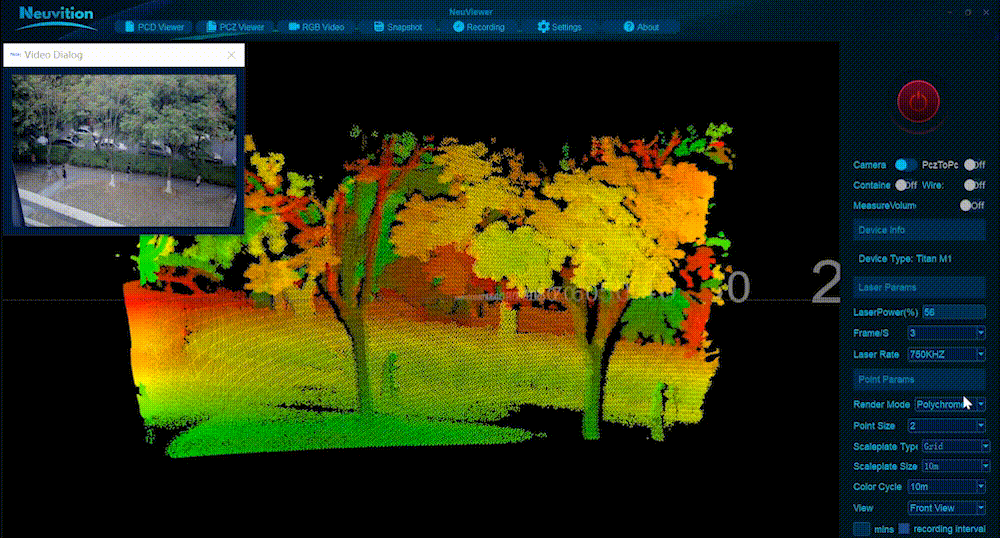Open the Settings gear icon
The height and width of the screenshot is (538, 1000).
[543, 27]
